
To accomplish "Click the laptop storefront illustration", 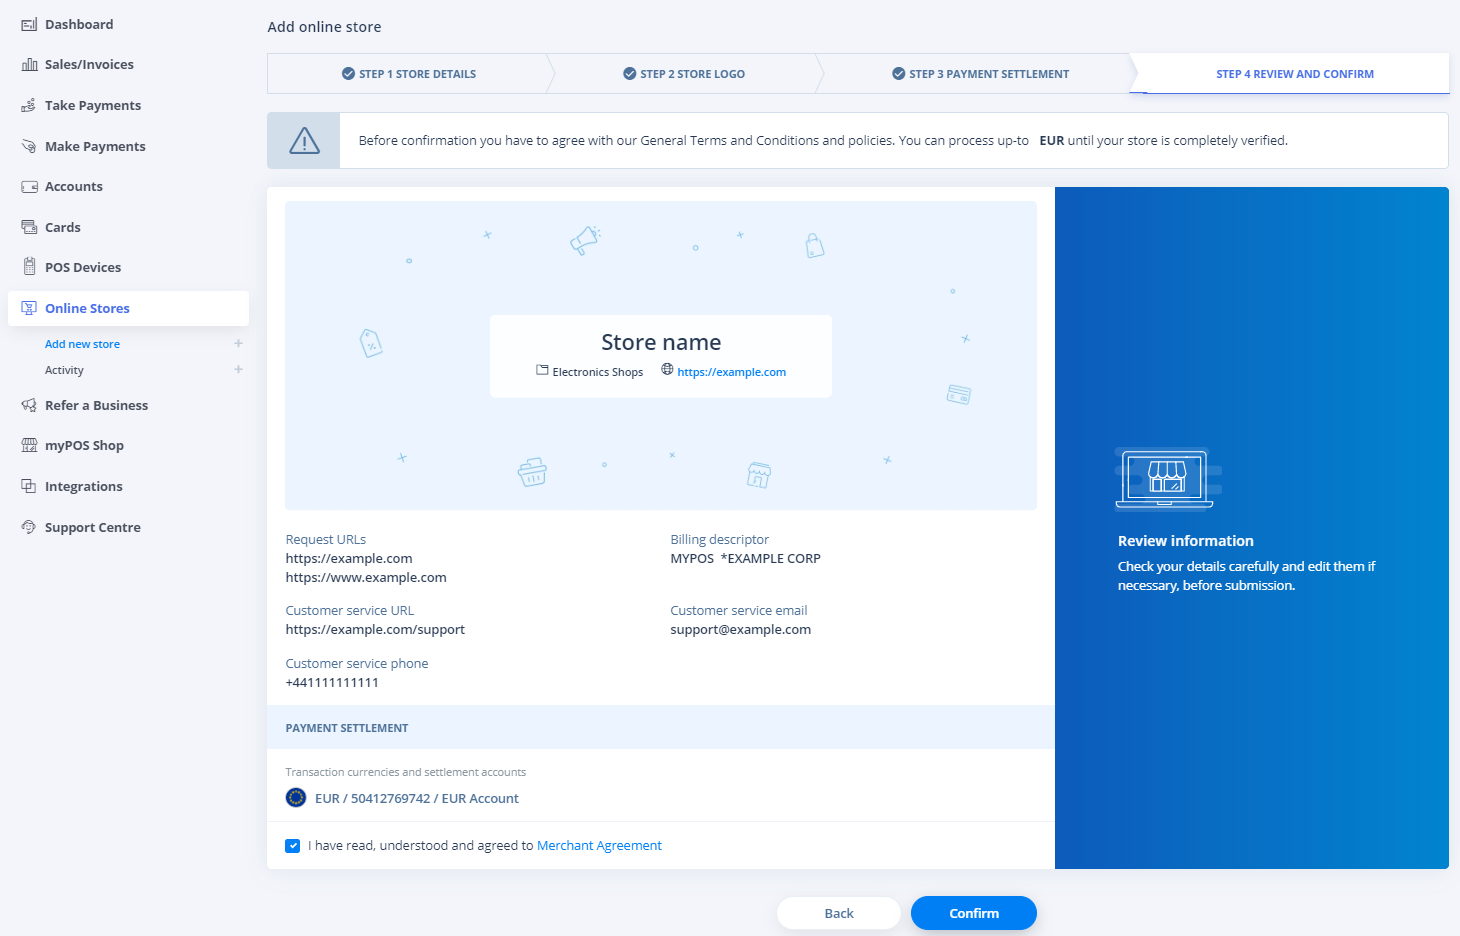I will [x=1167, y=478].
